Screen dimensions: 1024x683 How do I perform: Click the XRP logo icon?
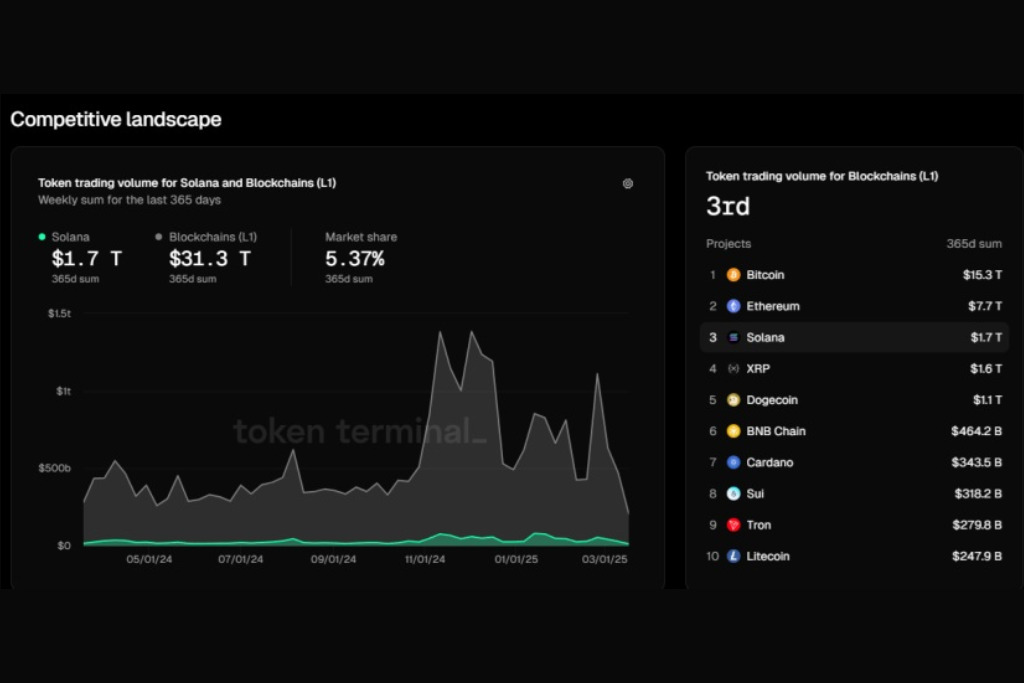point(733,369)
